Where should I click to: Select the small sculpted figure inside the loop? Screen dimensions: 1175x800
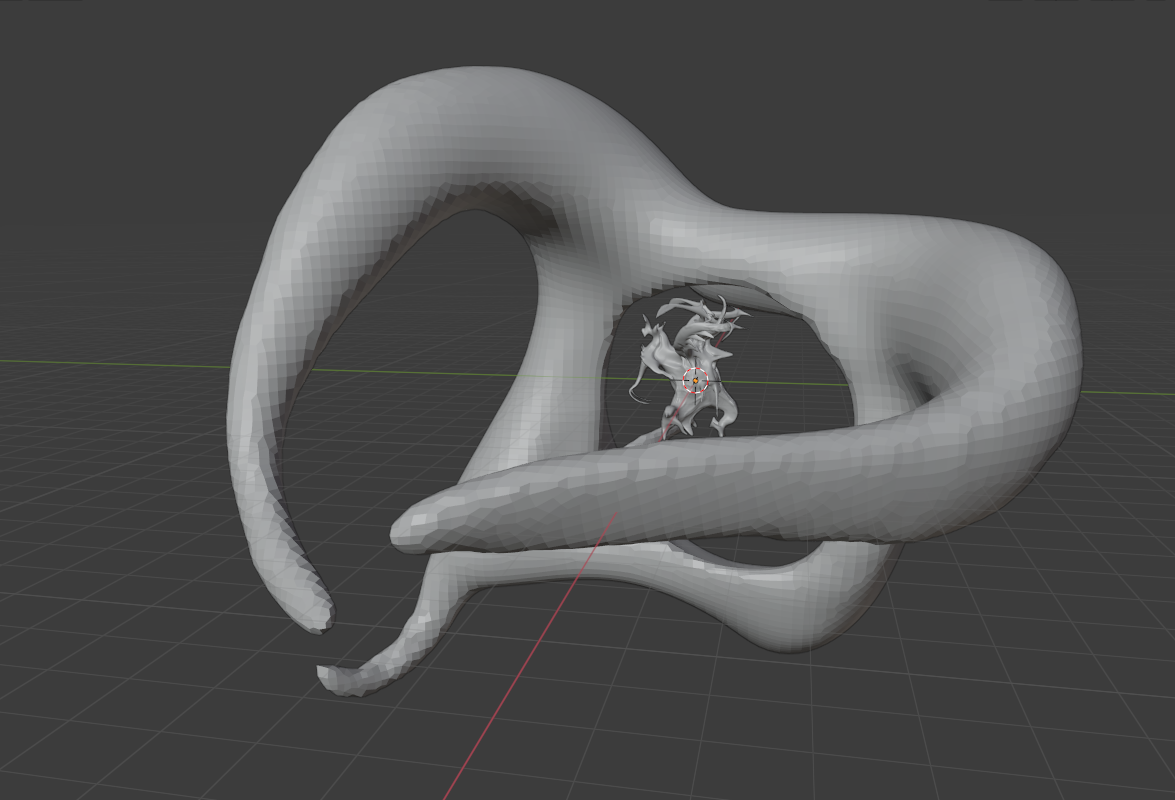[x=688, y=367]
